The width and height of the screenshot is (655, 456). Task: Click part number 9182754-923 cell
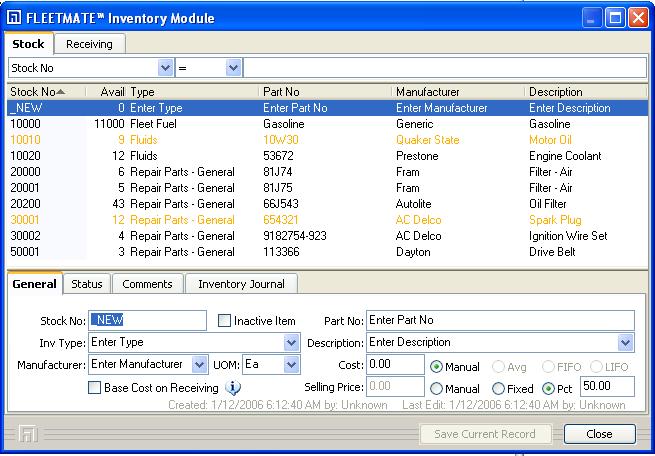click(x=295, y=236)
